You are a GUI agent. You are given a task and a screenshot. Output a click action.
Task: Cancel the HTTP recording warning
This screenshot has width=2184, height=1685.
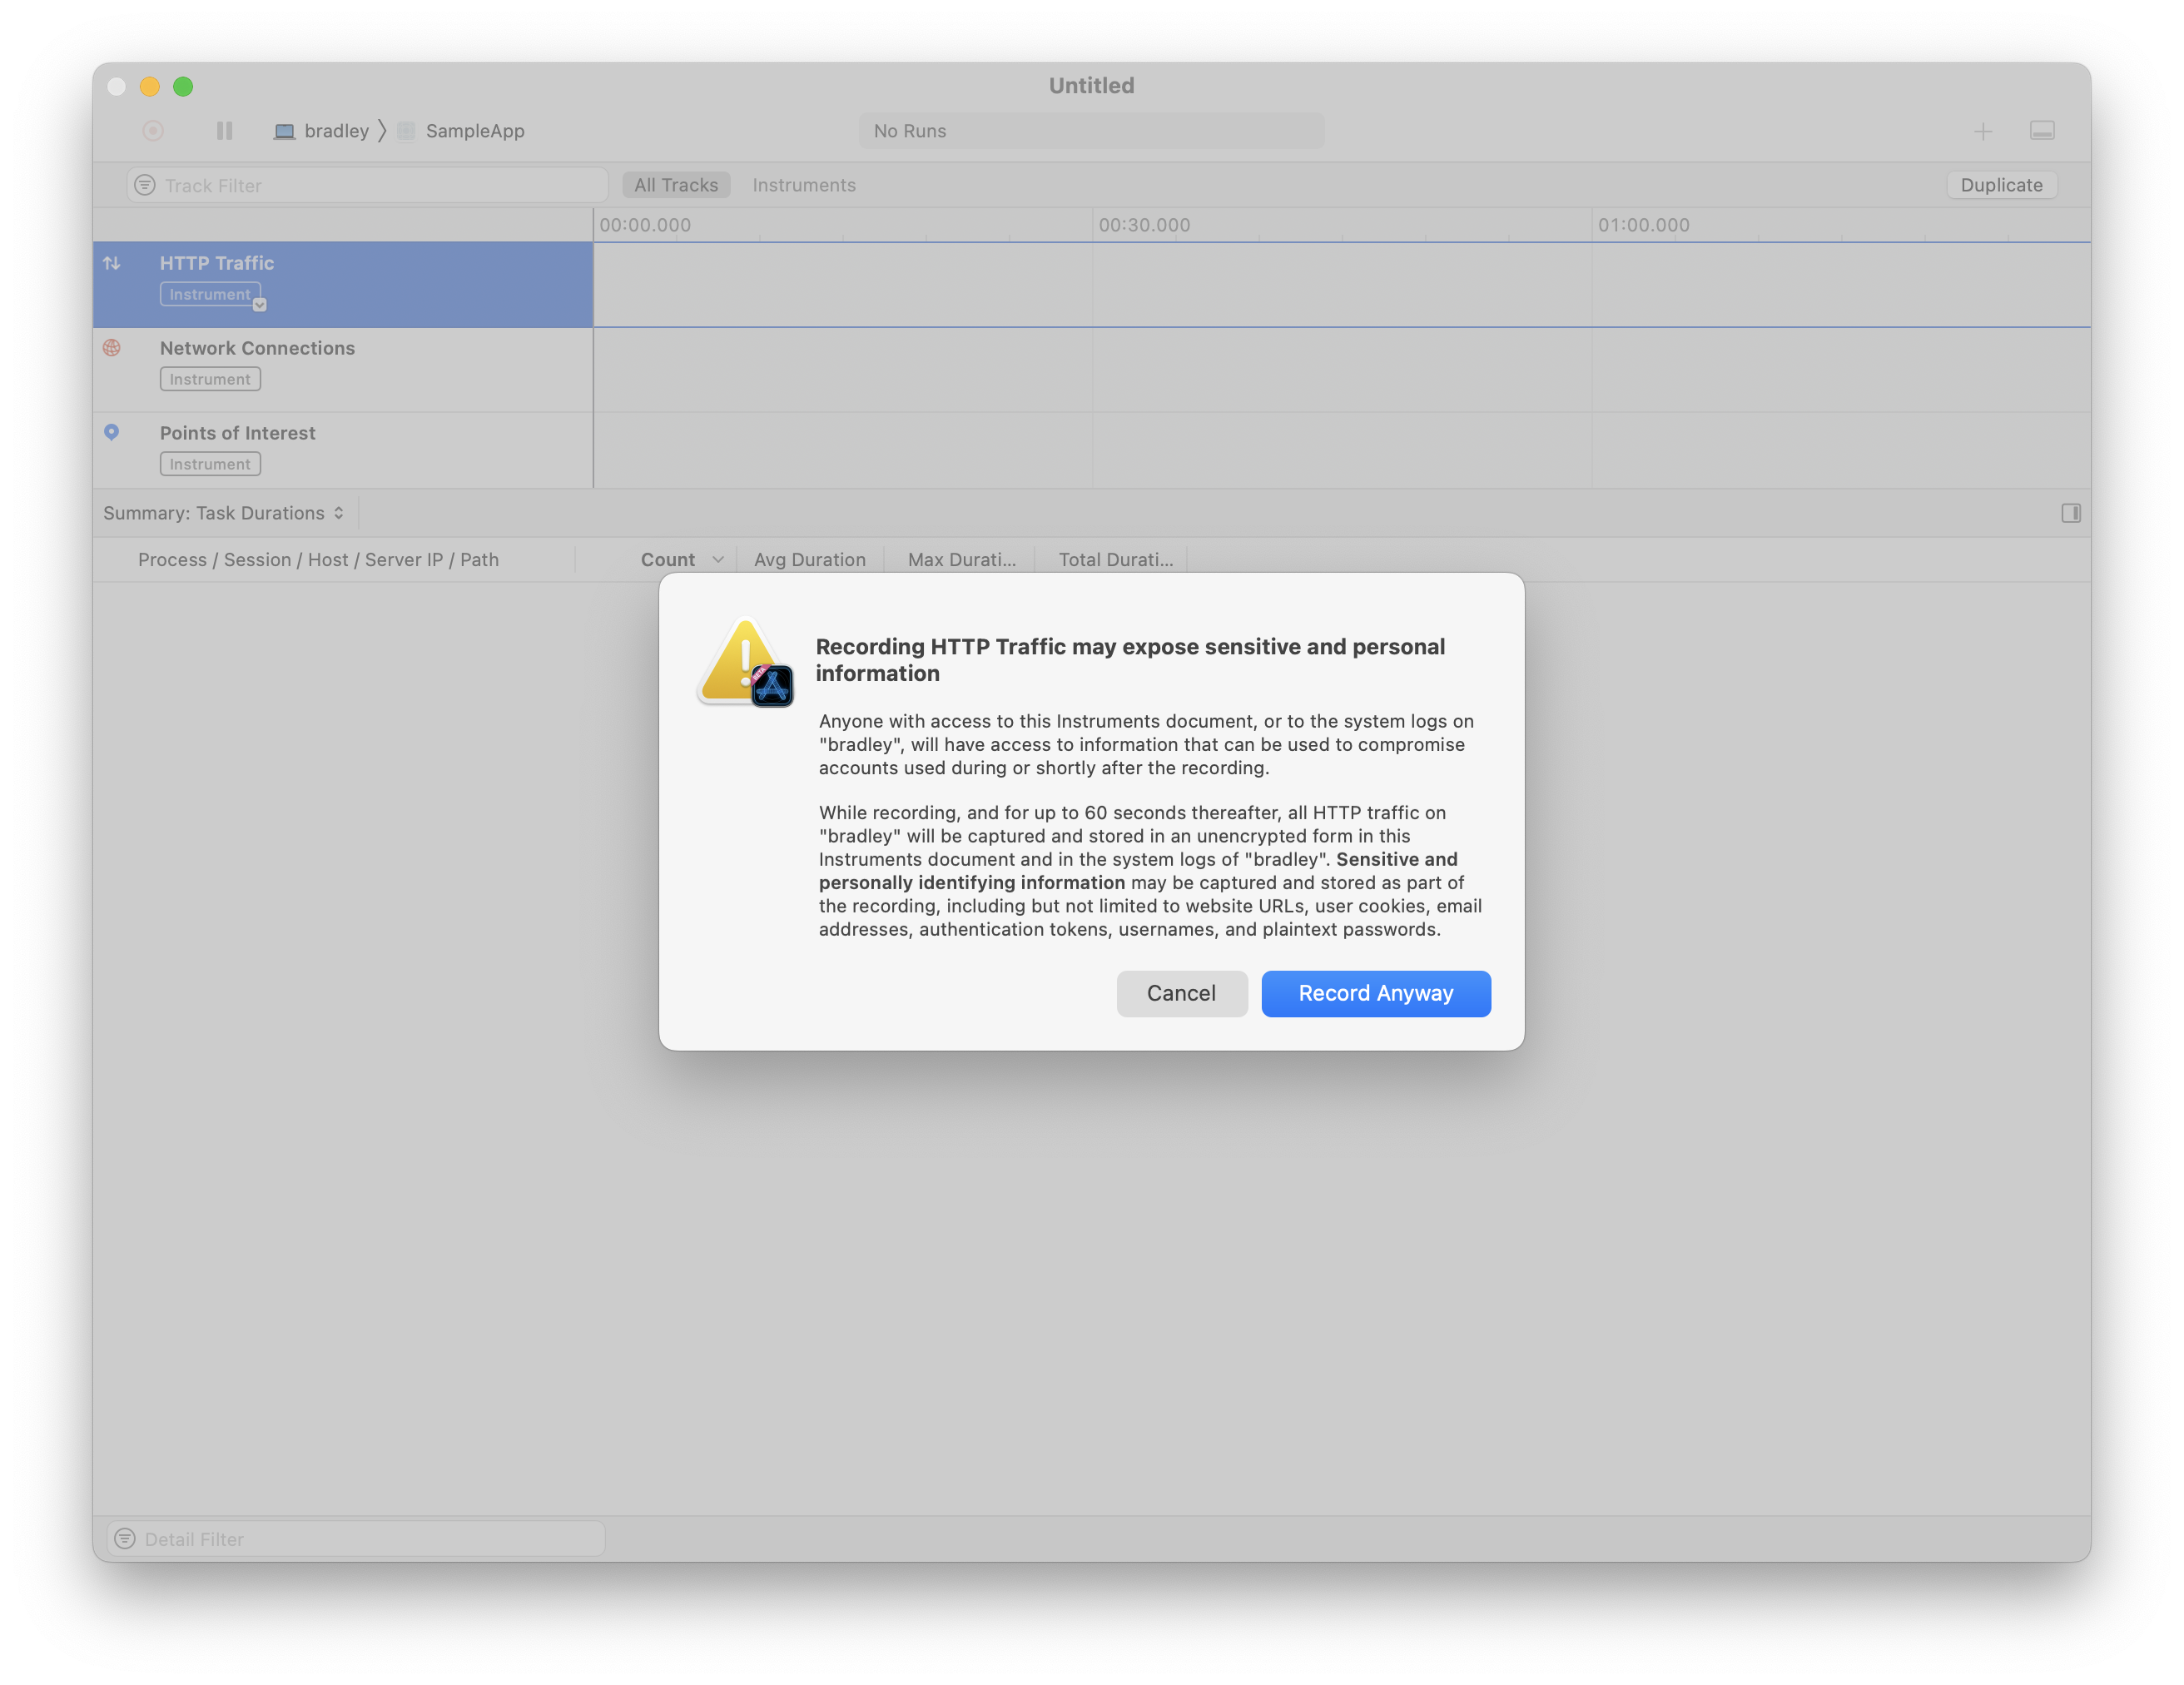pyautogui.click(x=1181, y=993)
